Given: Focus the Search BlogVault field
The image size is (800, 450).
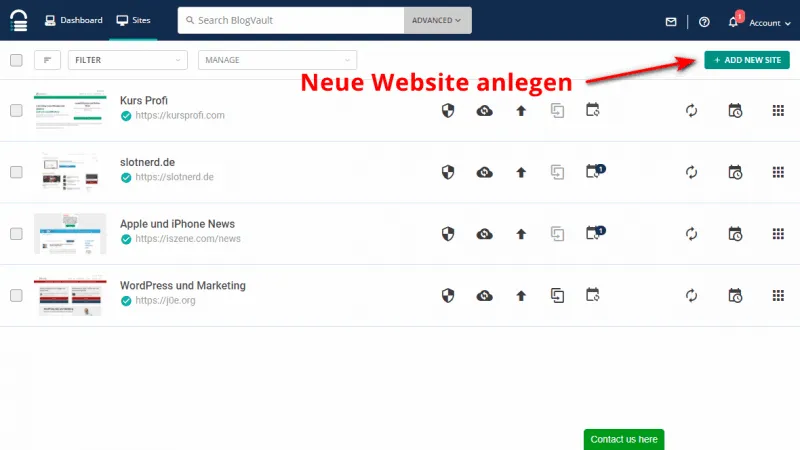Looking at the screenshot, I should coord(291,20).
